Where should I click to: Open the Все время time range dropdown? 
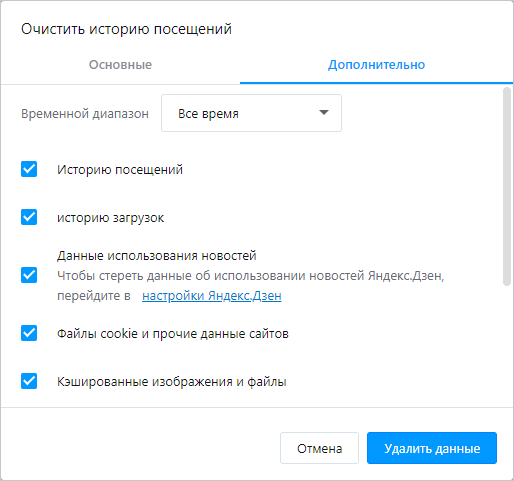(x=251, y=113)
